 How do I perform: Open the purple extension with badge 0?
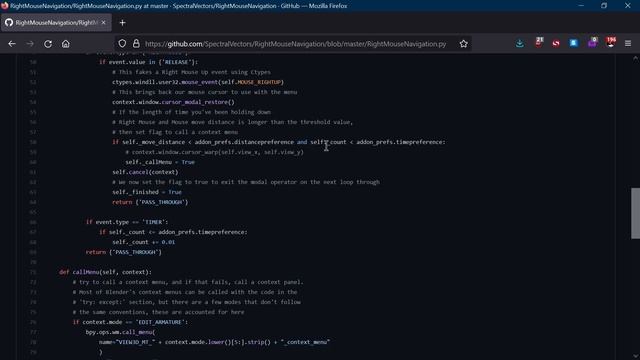coord(592,42)
